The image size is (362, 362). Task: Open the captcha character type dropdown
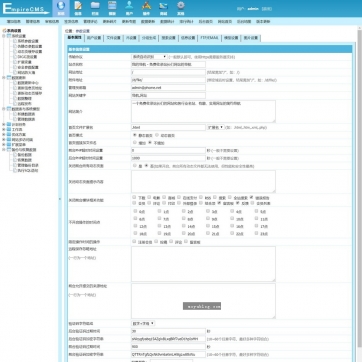coord(143,323)
